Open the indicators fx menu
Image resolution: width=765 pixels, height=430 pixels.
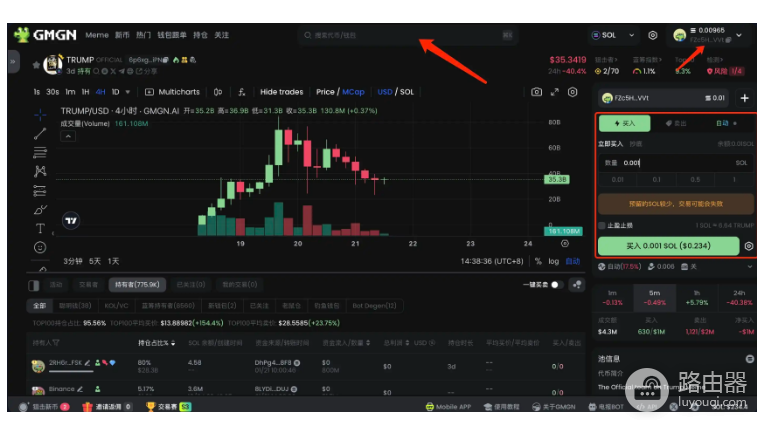coord(242,92)
